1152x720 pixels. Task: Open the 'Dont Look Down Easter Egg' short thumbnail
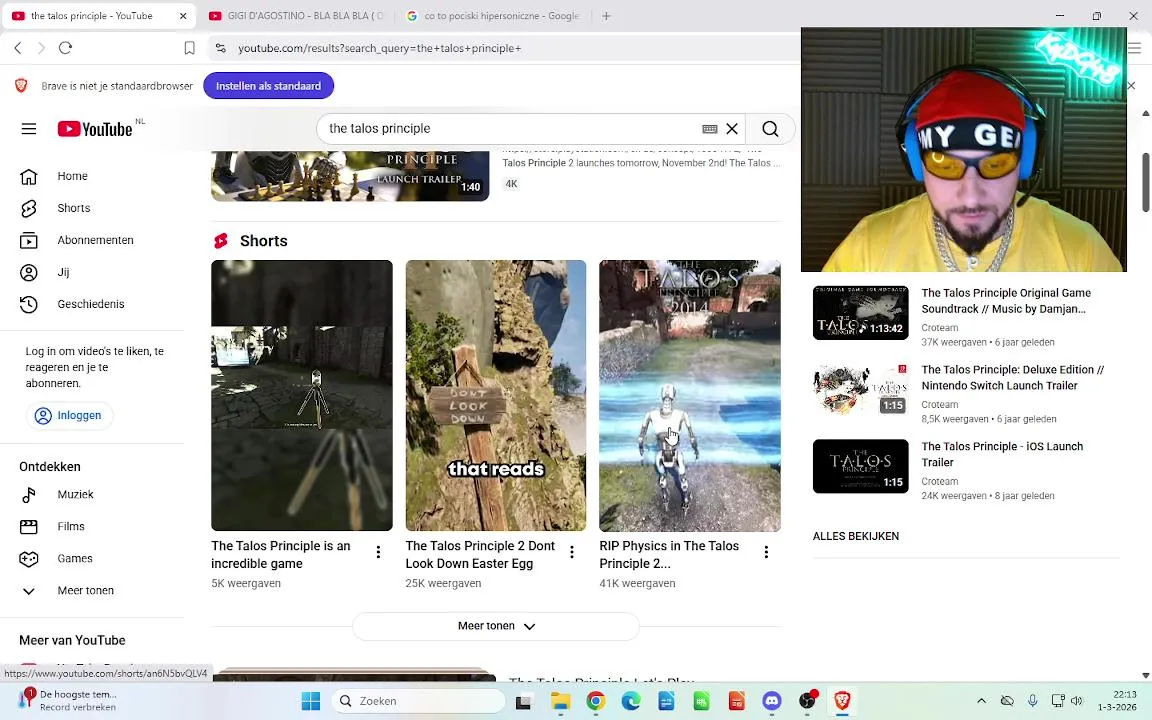point(496,395)
